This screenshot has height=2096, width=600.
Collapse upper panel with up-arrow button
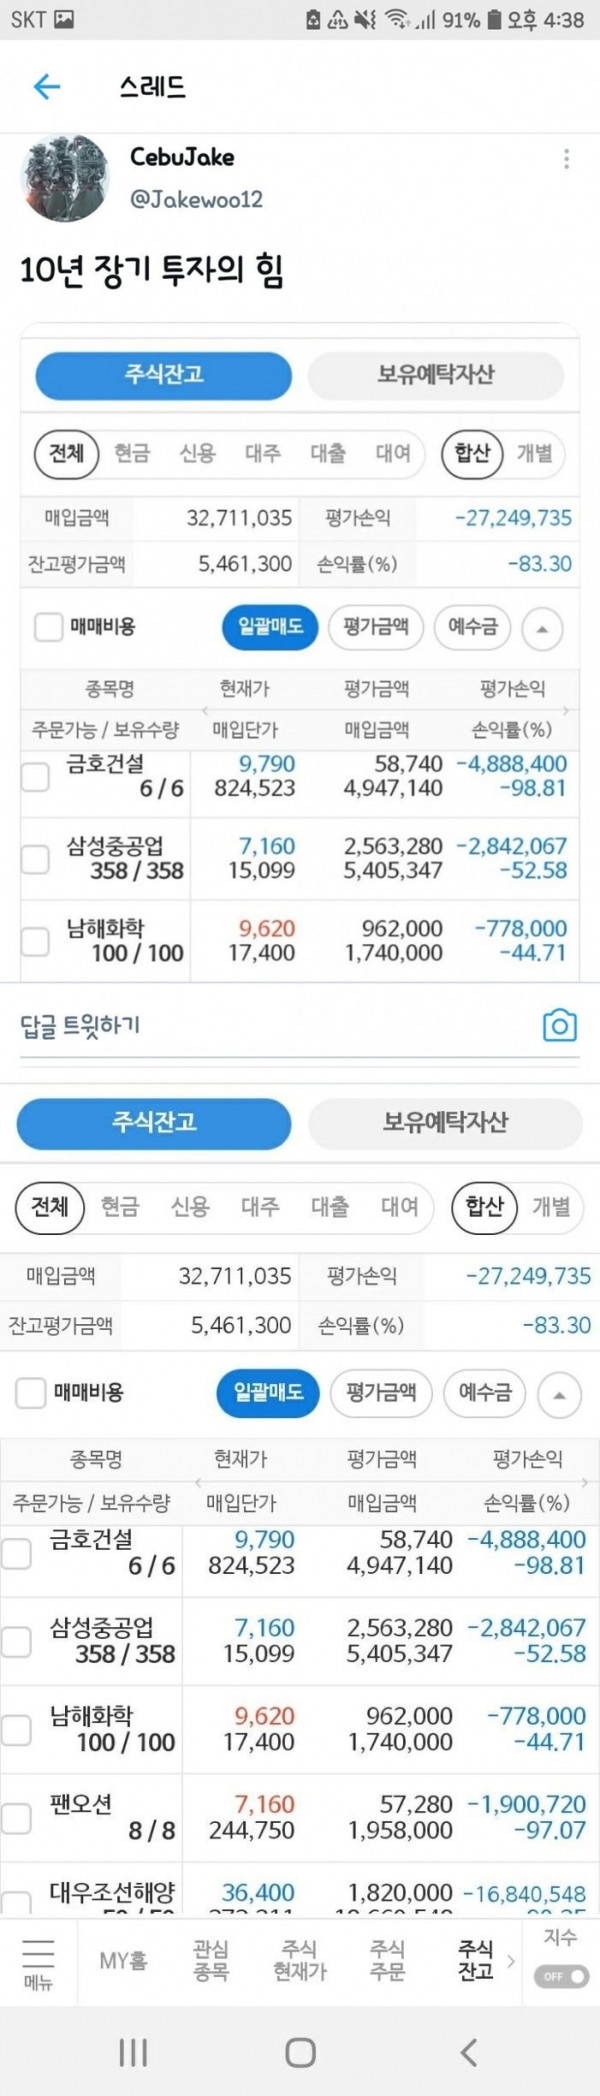point(542,629)
